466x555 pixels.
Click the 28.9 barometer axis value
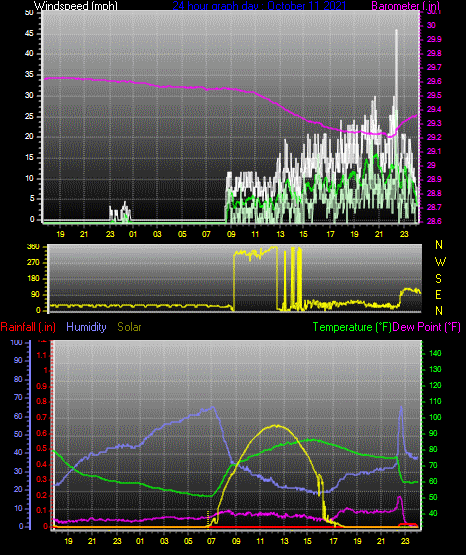434,179
